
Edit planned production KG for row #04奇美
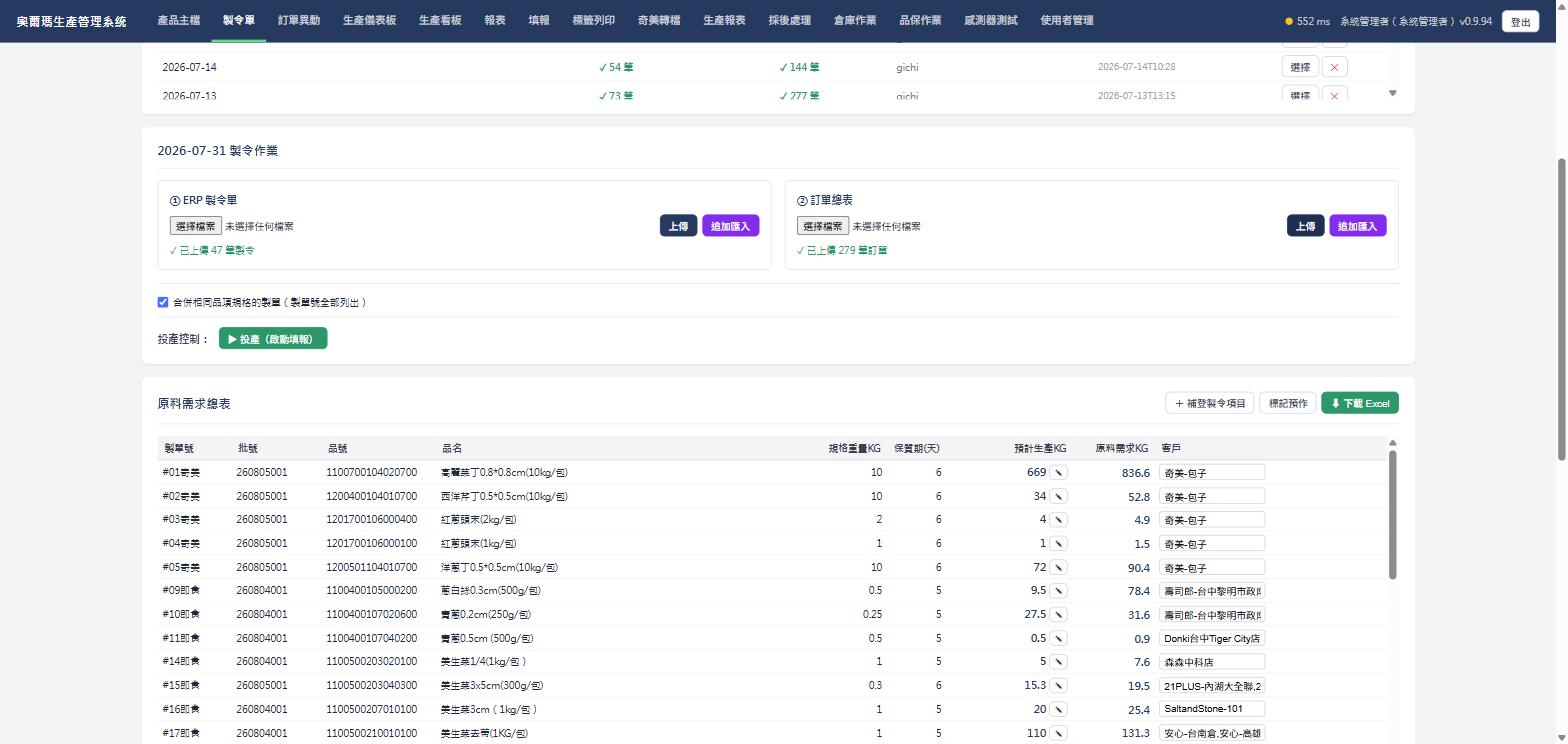pyautogui.click(x=1058, y=543)
